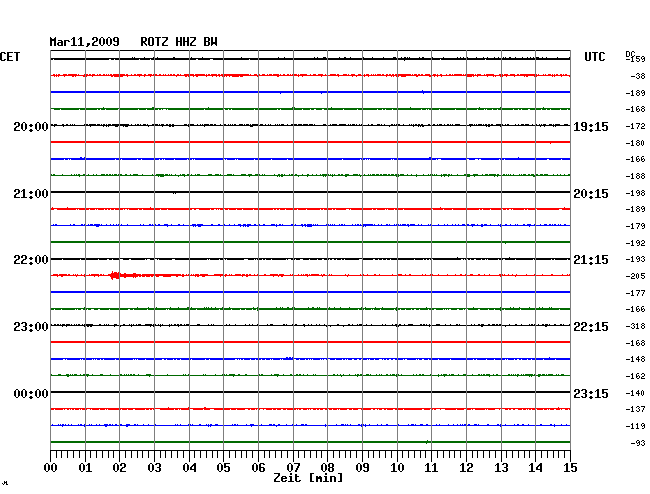This screenshot has width=650, height=494.
Task: Click the 13 minute axis label
Action: 501,468
